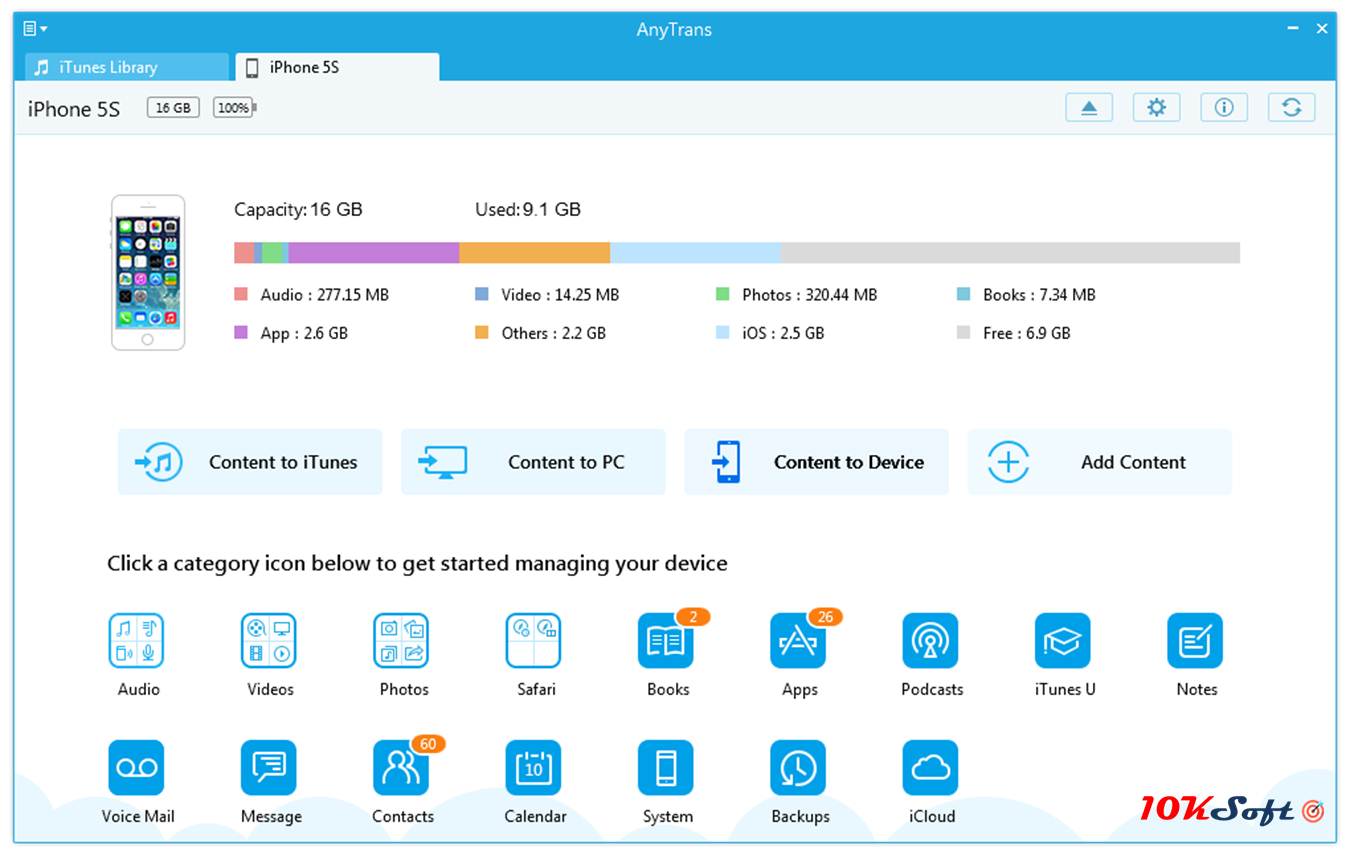Click Add Content
The height and width of the screenshot is (855, 1350).
(1099, 462)
